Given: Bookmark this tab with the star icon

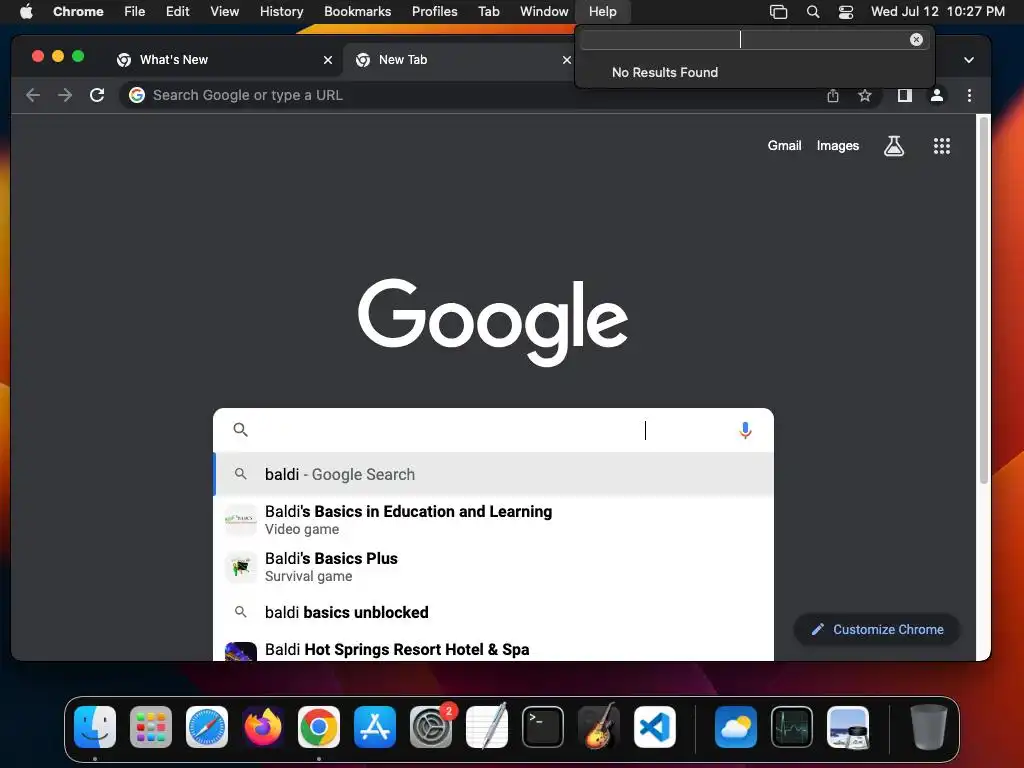Looking at the screenshot, I should pyautogui.click(x=865, y=96).
